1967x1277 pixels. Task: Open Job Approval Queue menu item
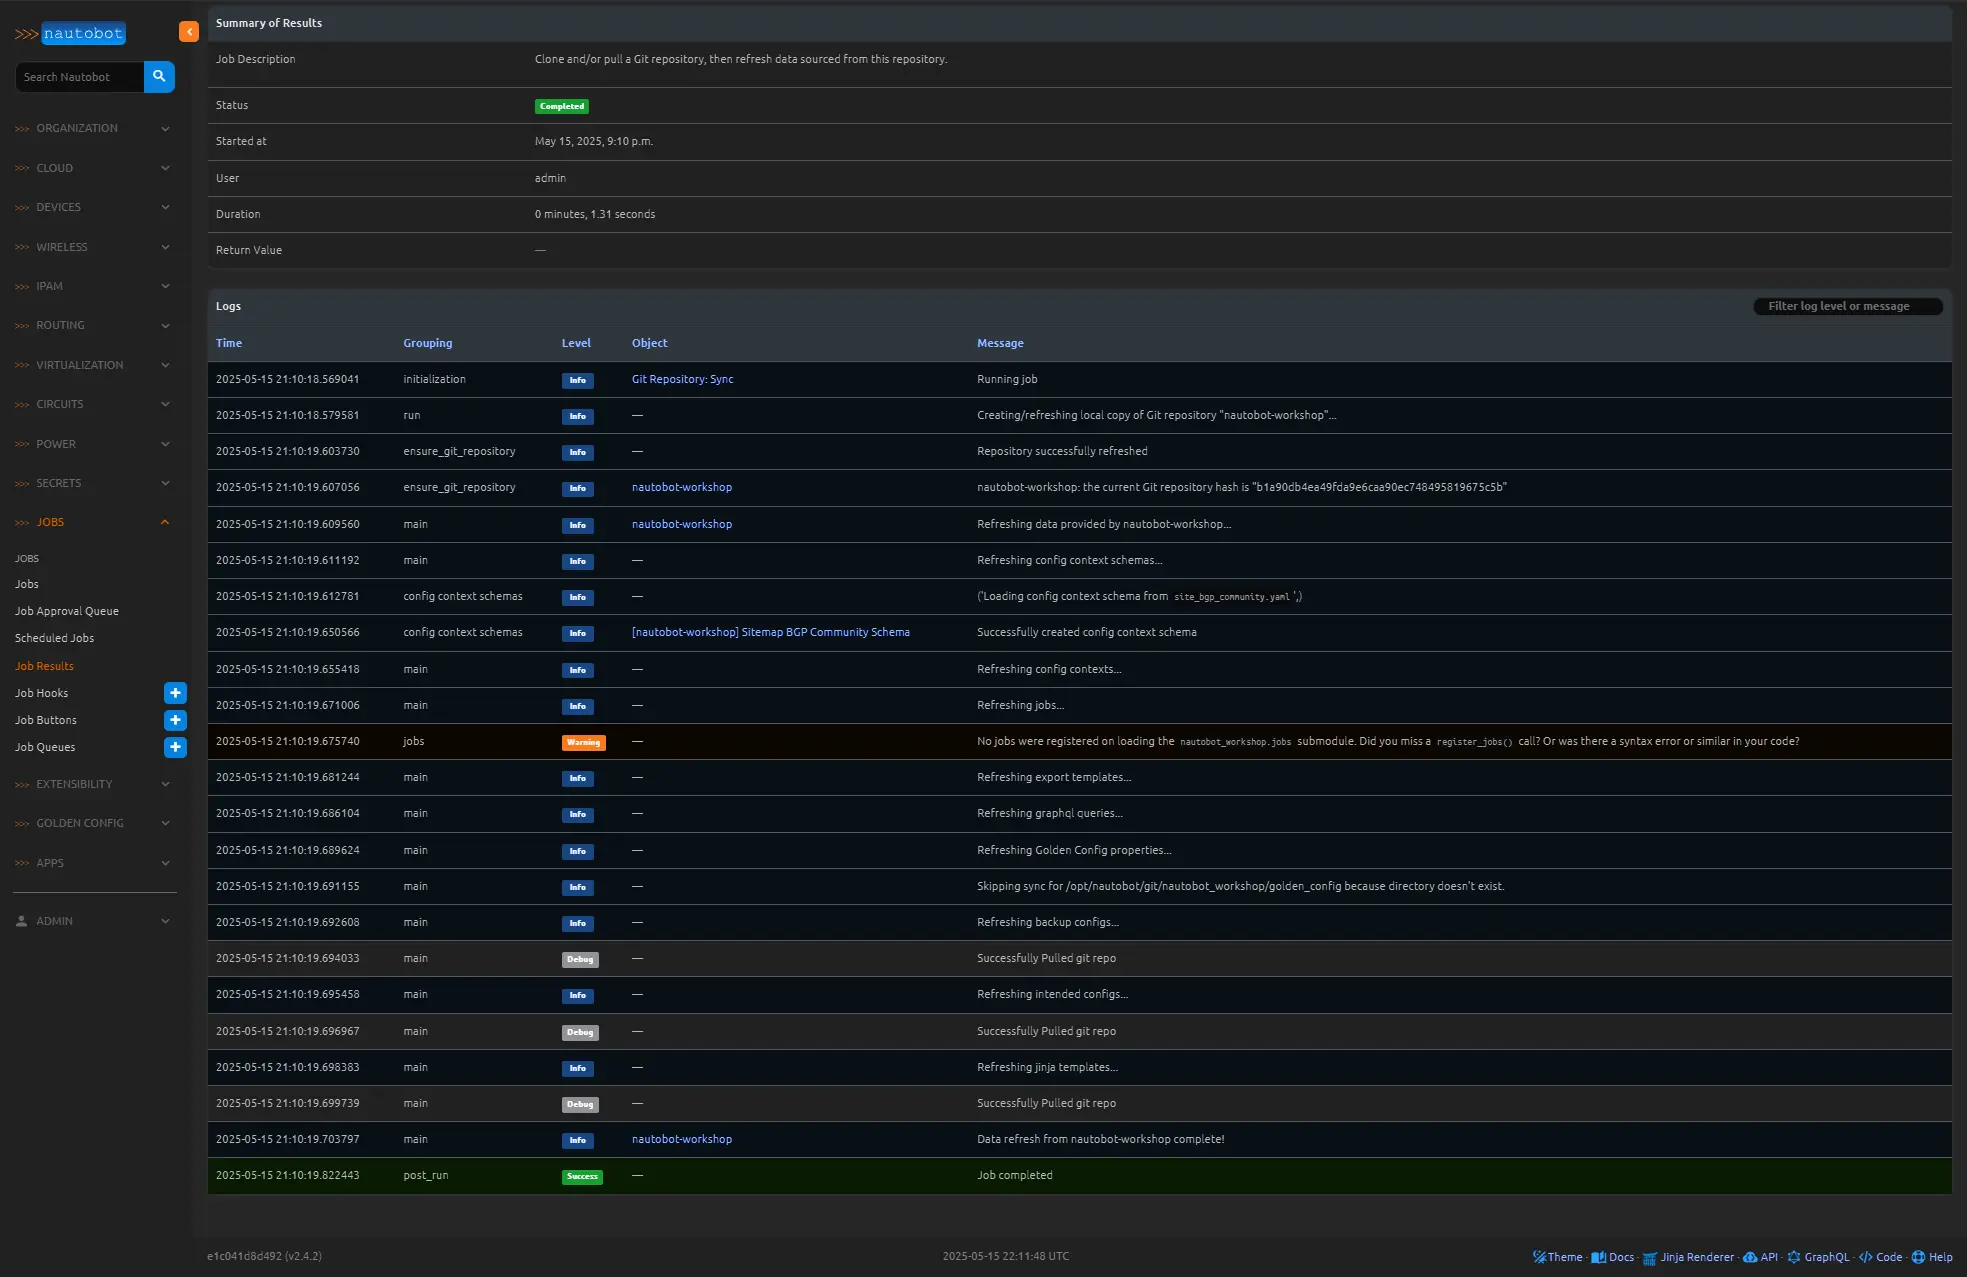pos(66,611)
